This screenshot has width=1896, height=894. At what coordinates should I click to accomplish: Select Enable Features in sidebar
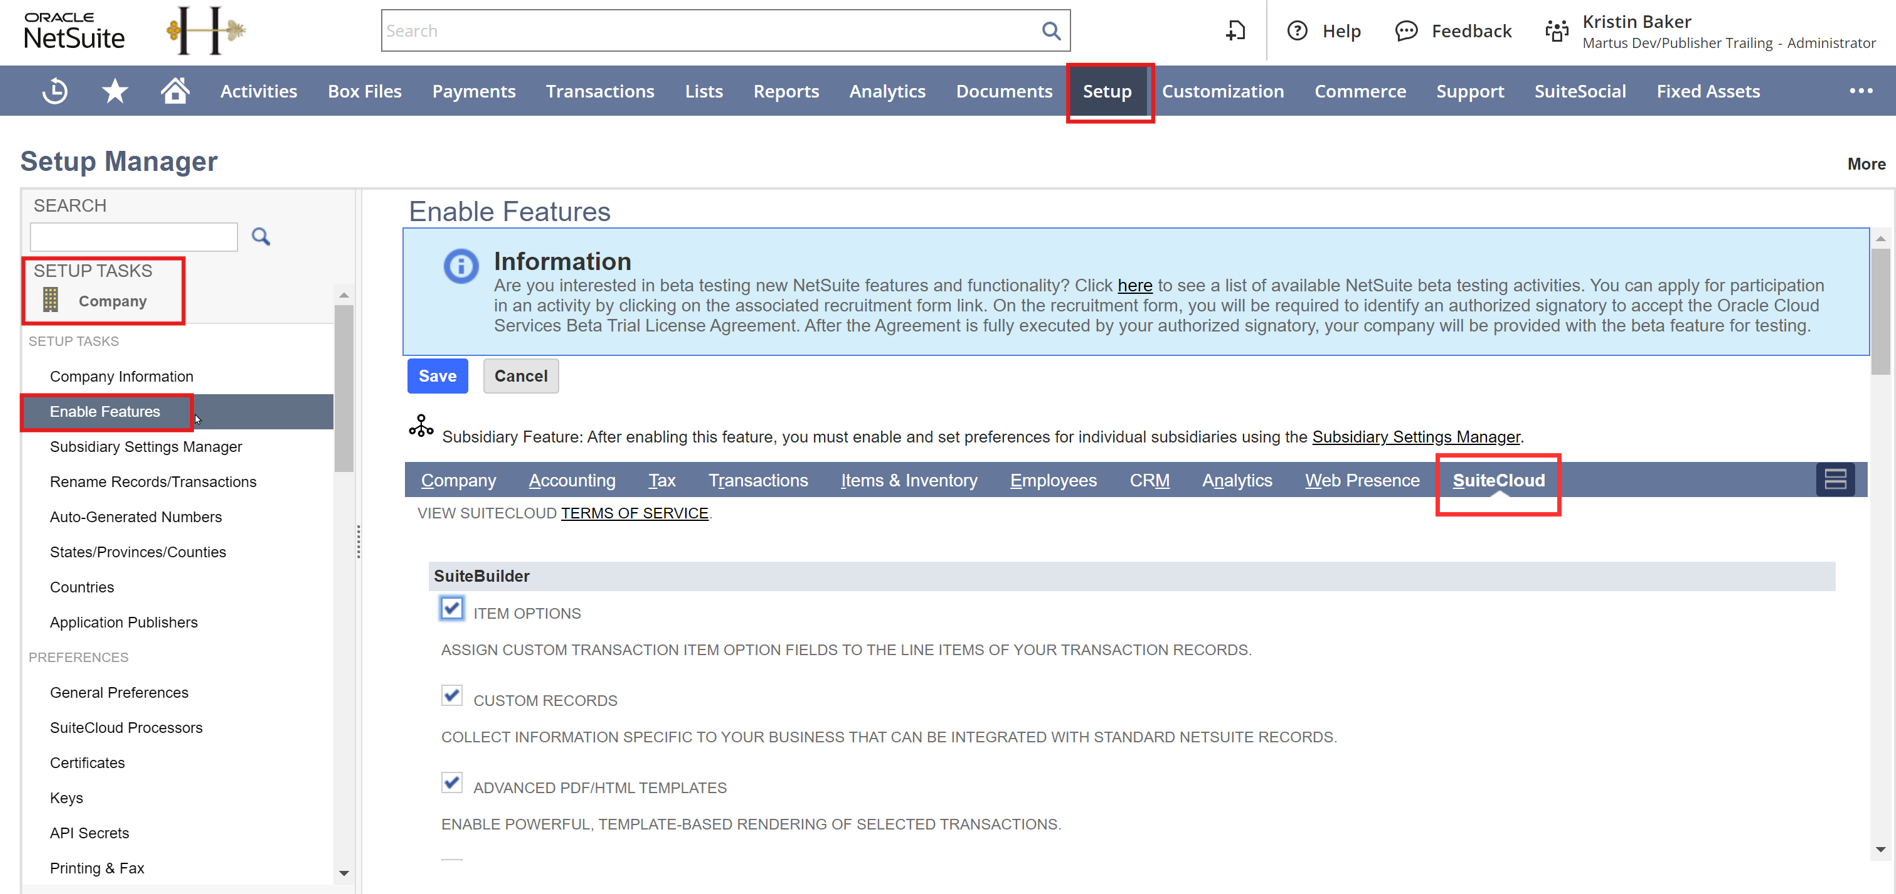(105, 411)
